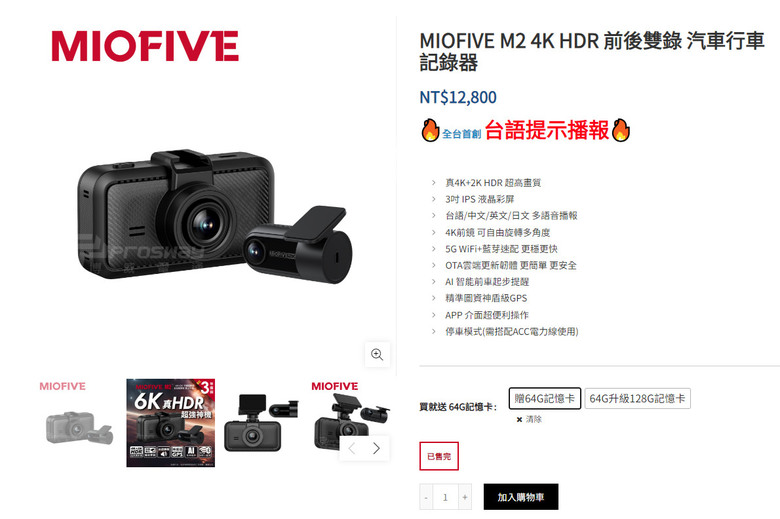The height and width of the screenshot is (519, 780).
Task: Click the fire emoji after 台語提示播報
Action: [x=620, y=130]
